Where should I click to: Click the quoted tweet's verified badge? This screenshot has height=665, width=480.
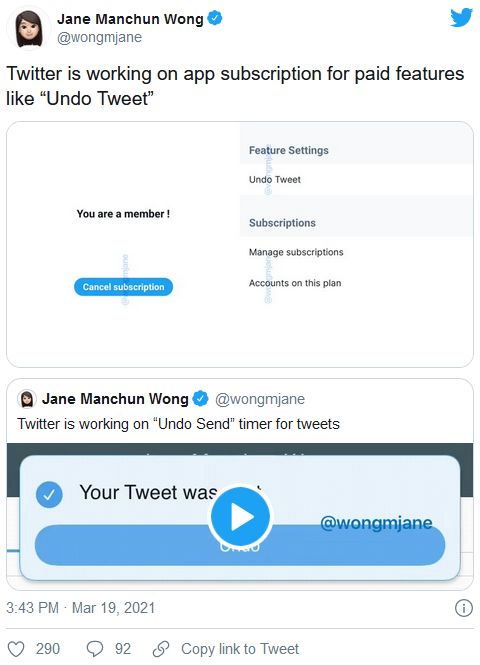click(x=200, y=398)
